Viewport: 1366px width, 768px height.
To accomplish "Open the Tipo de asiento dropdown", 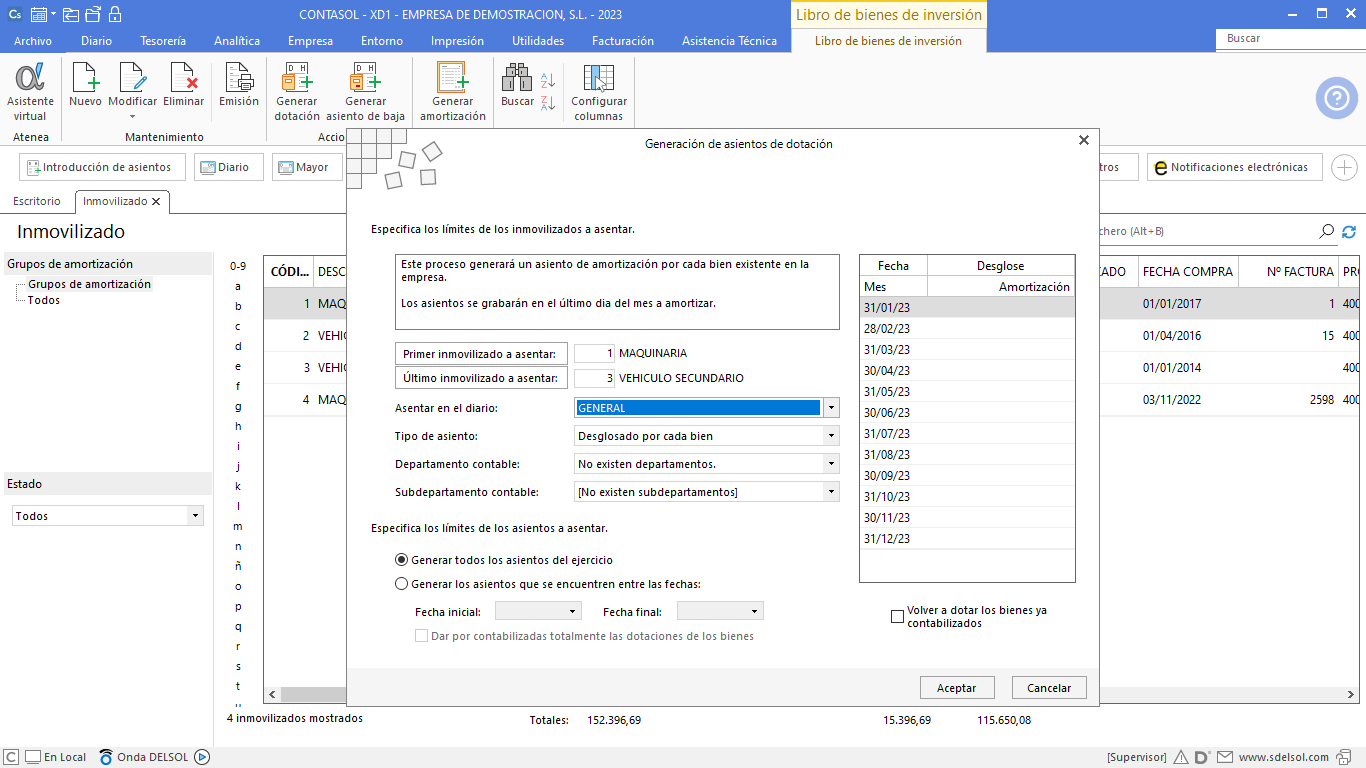I will [831, 436].
